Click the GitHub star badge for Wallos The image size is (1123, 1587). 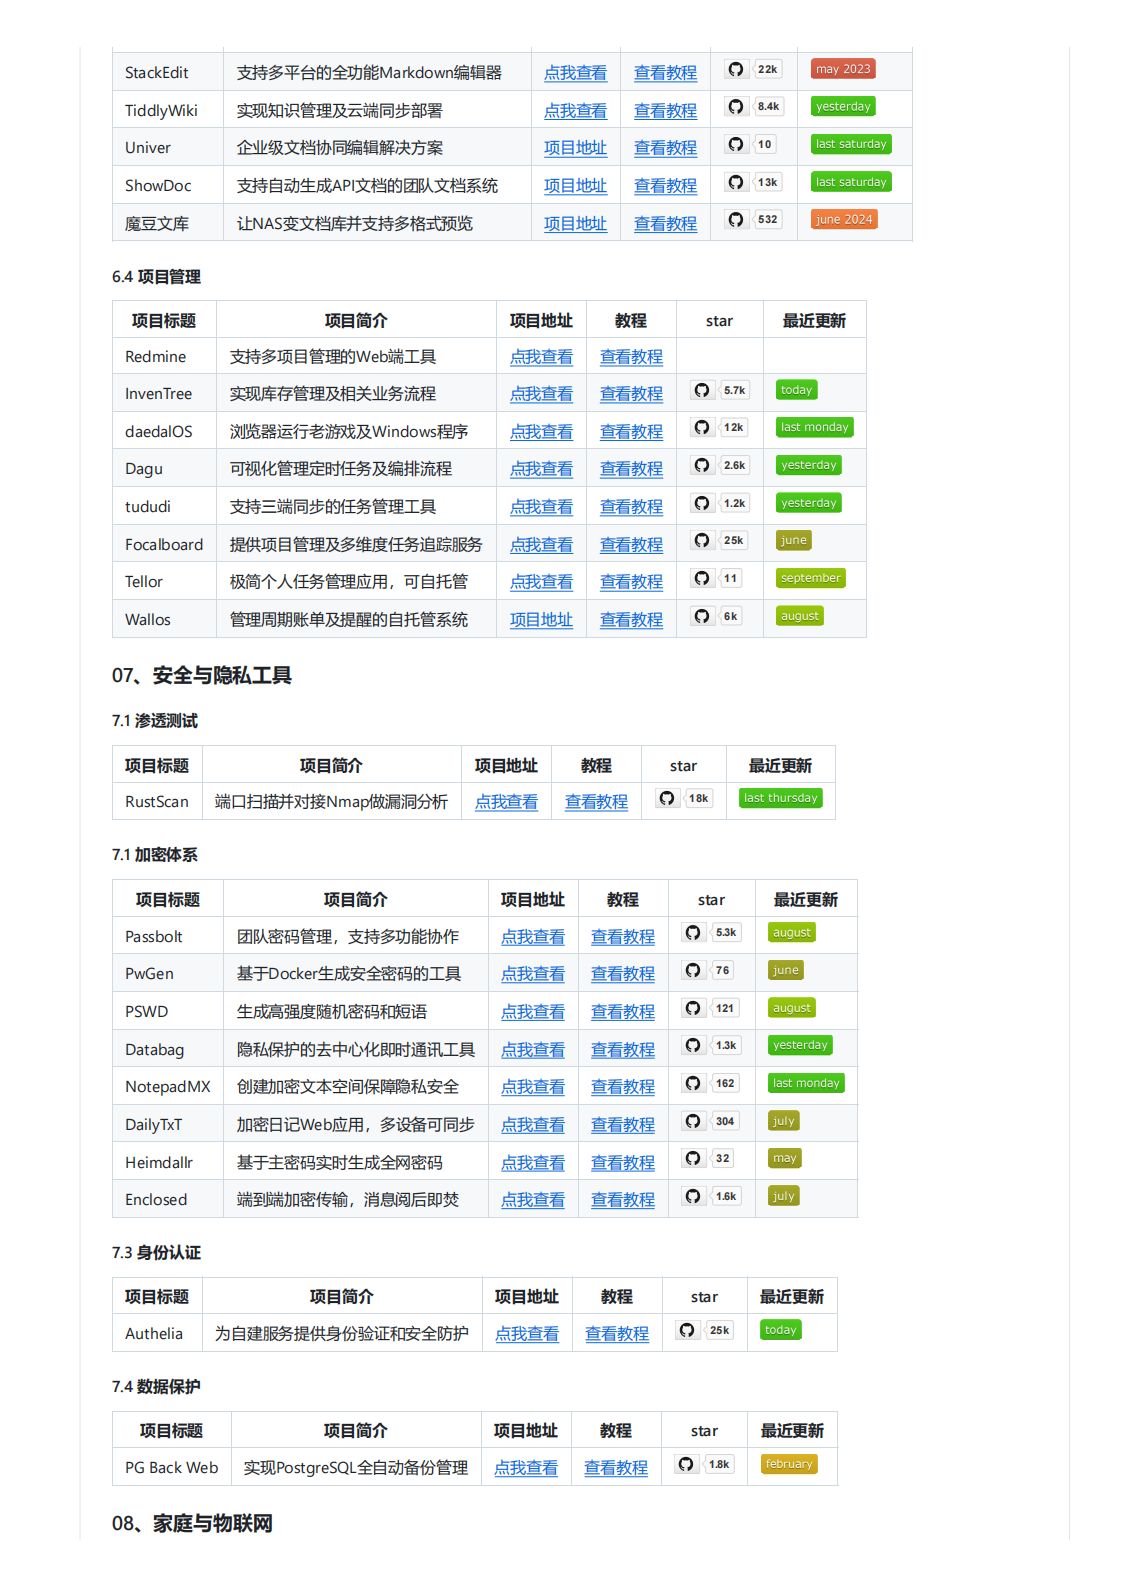click(x=717, y=616)
